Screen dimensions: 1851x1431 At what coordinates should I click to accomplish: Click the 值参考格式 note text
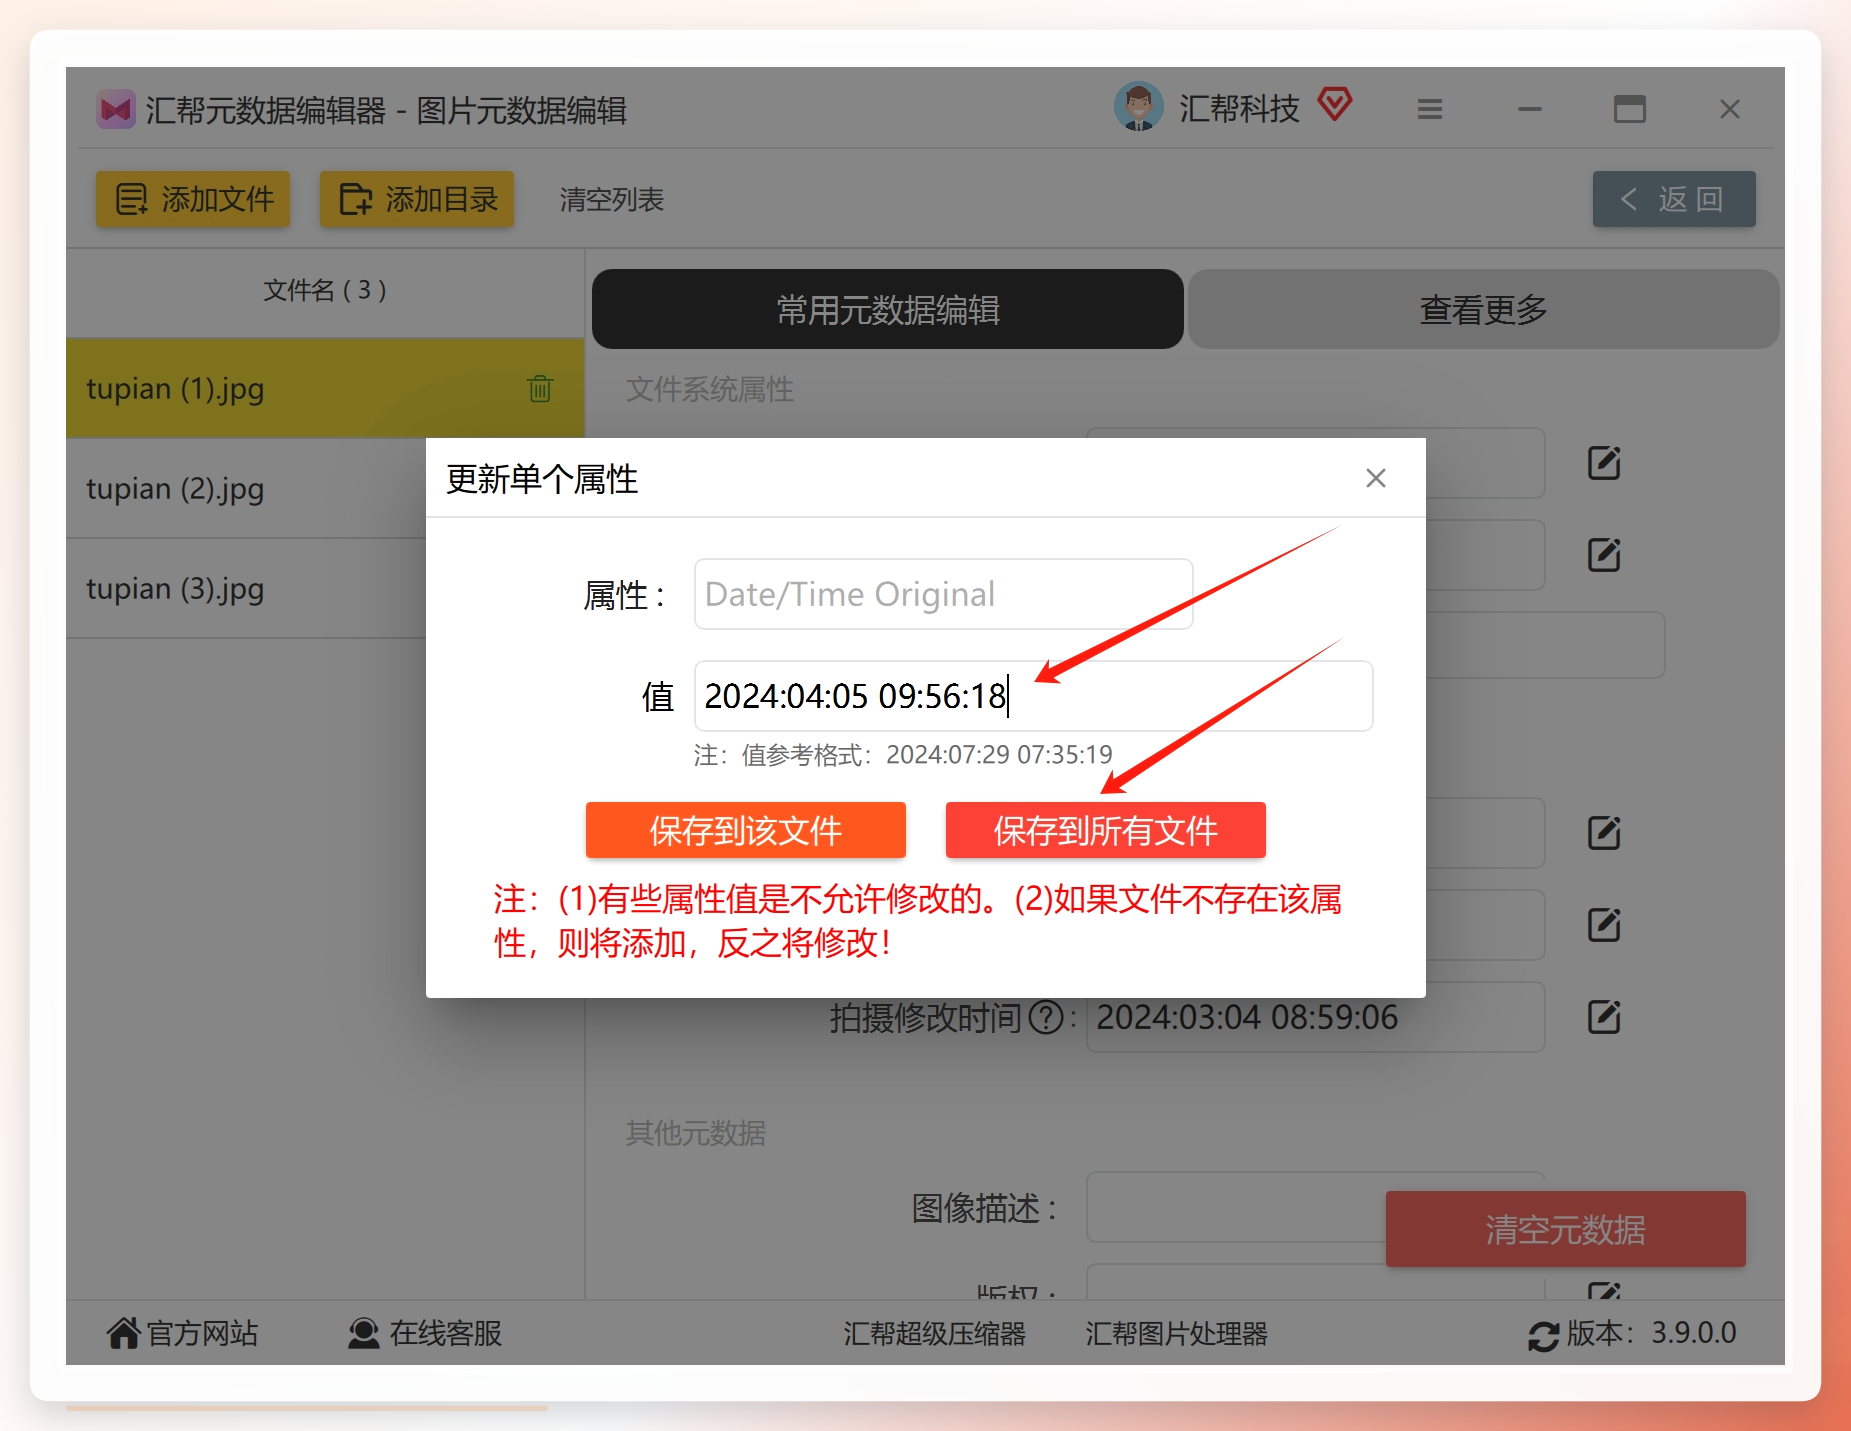(903, 755)
